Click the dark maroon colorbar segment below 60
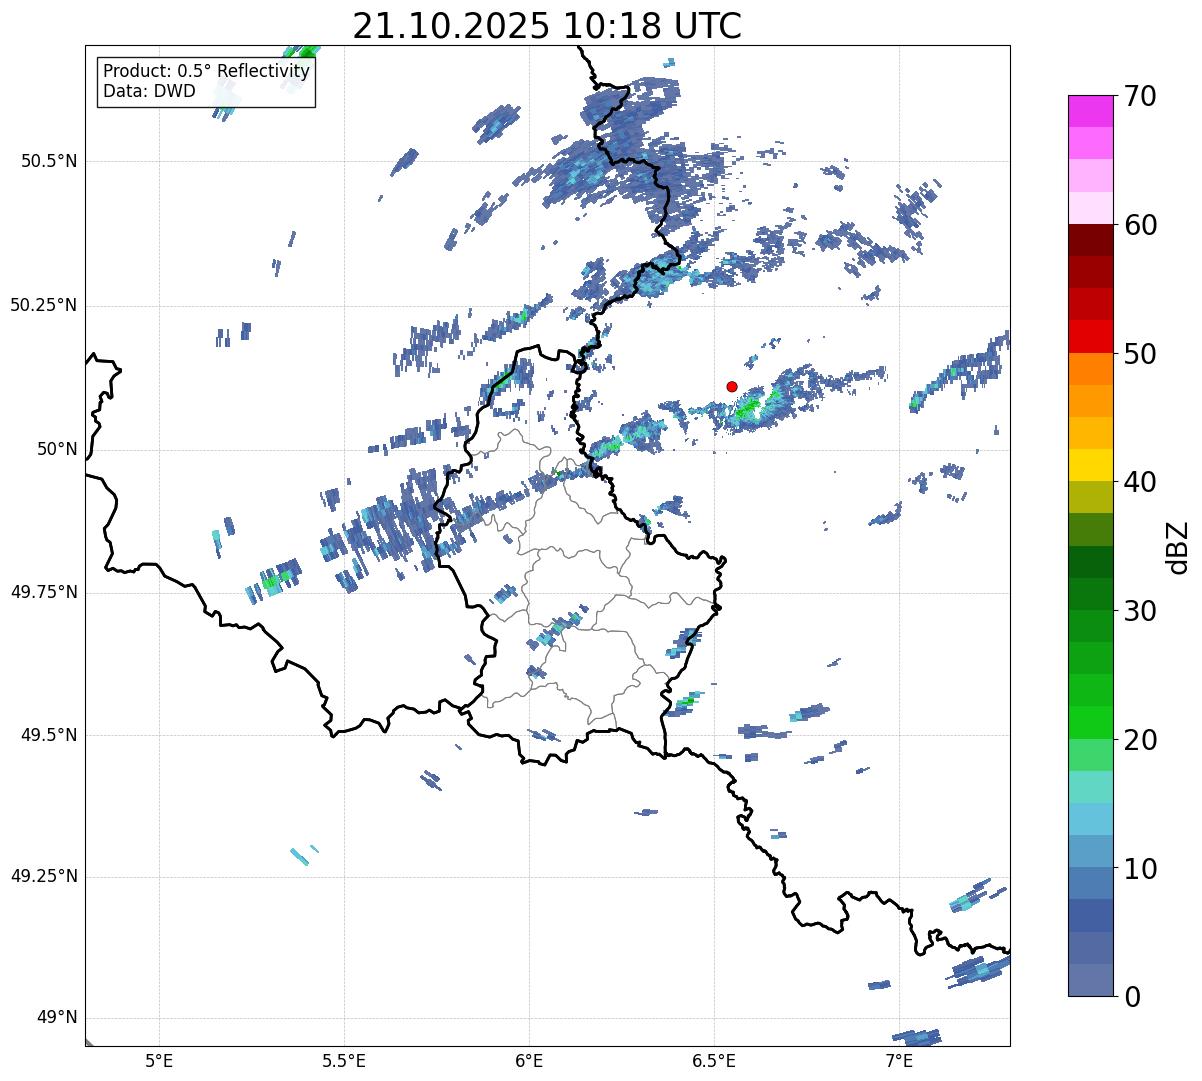 (x=1091, y=240)
